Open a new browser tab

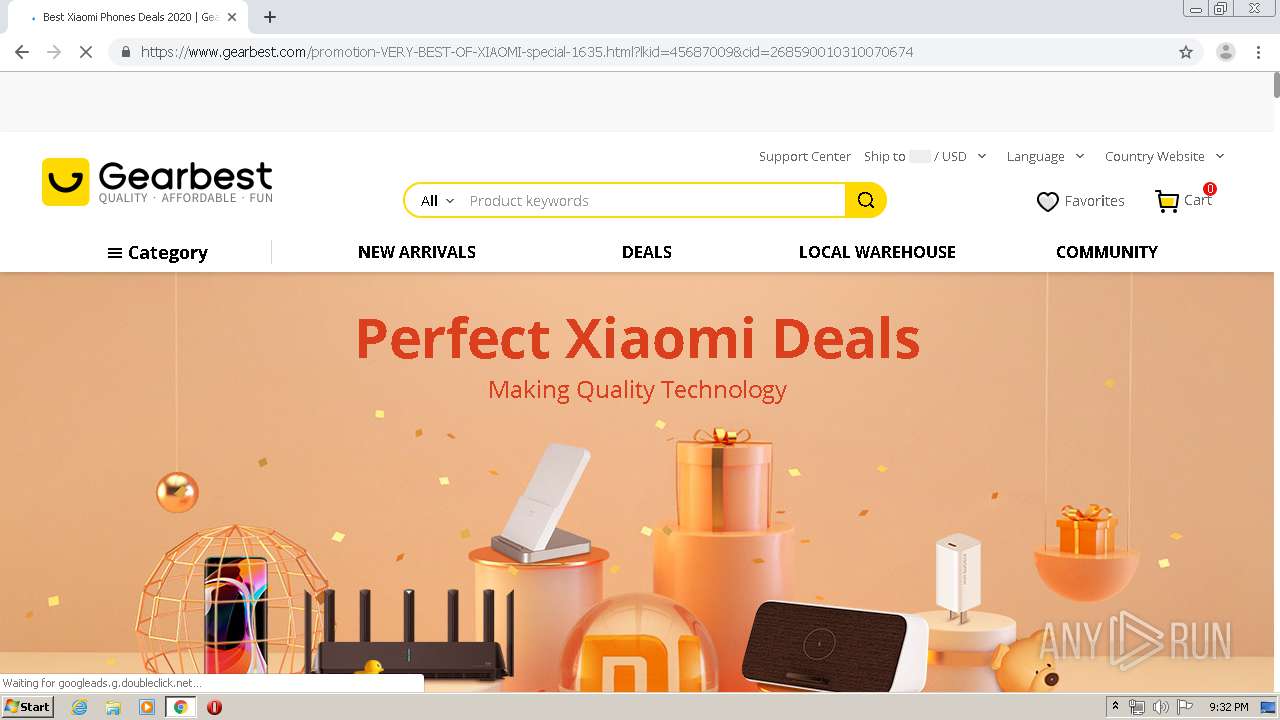[269, 17]
